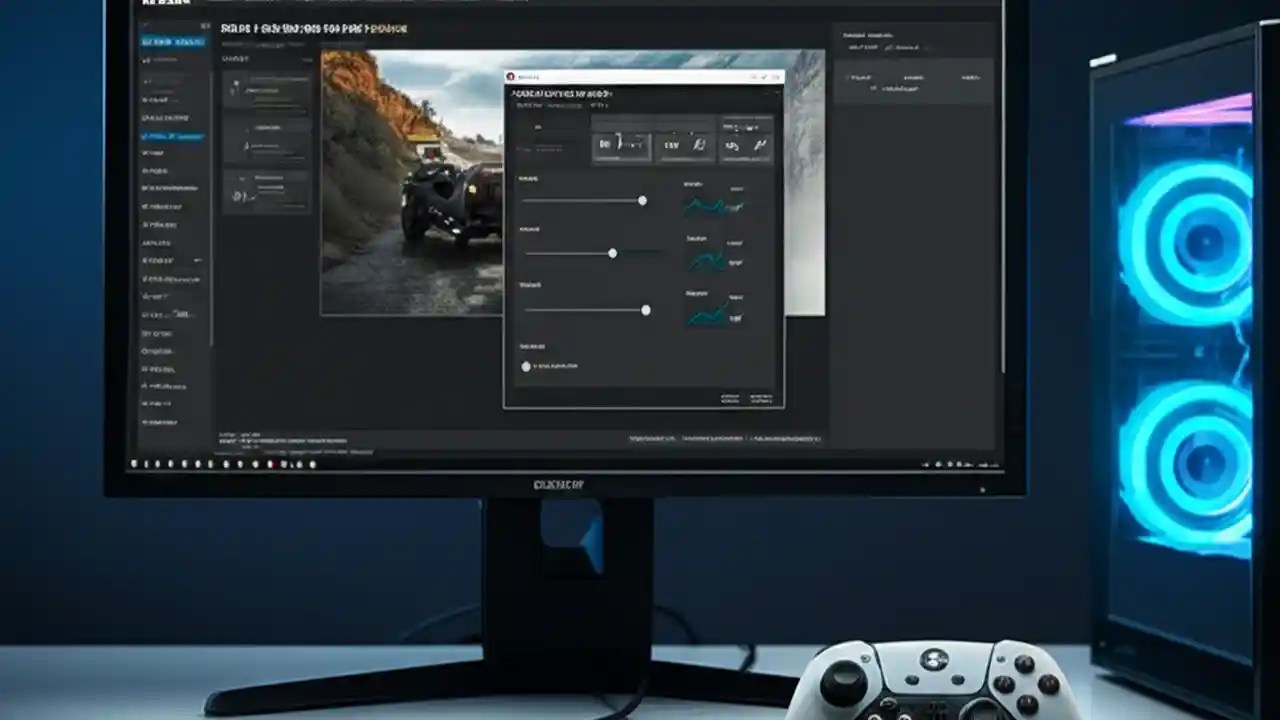The width and height of the screenshot is (1280, 720).
Task: Click the red application icon on the taskbar
Action: click(x=274, y=465)
